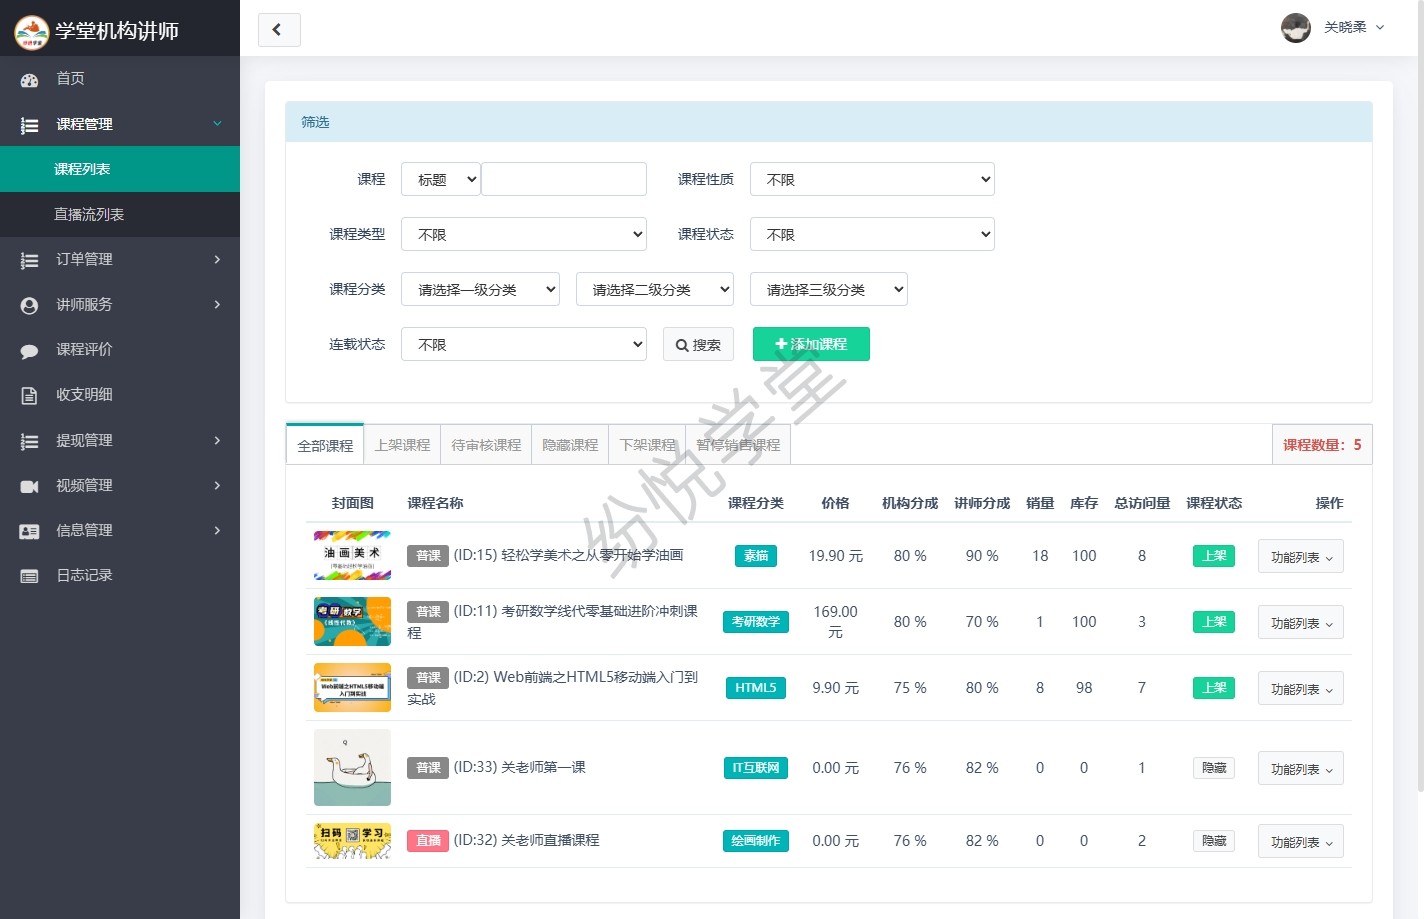Image resolution: width=1424 pixels, height=919 pixels.
Task: Open 功能列表 for the 油画 course row
Action: click(1300, 557)
